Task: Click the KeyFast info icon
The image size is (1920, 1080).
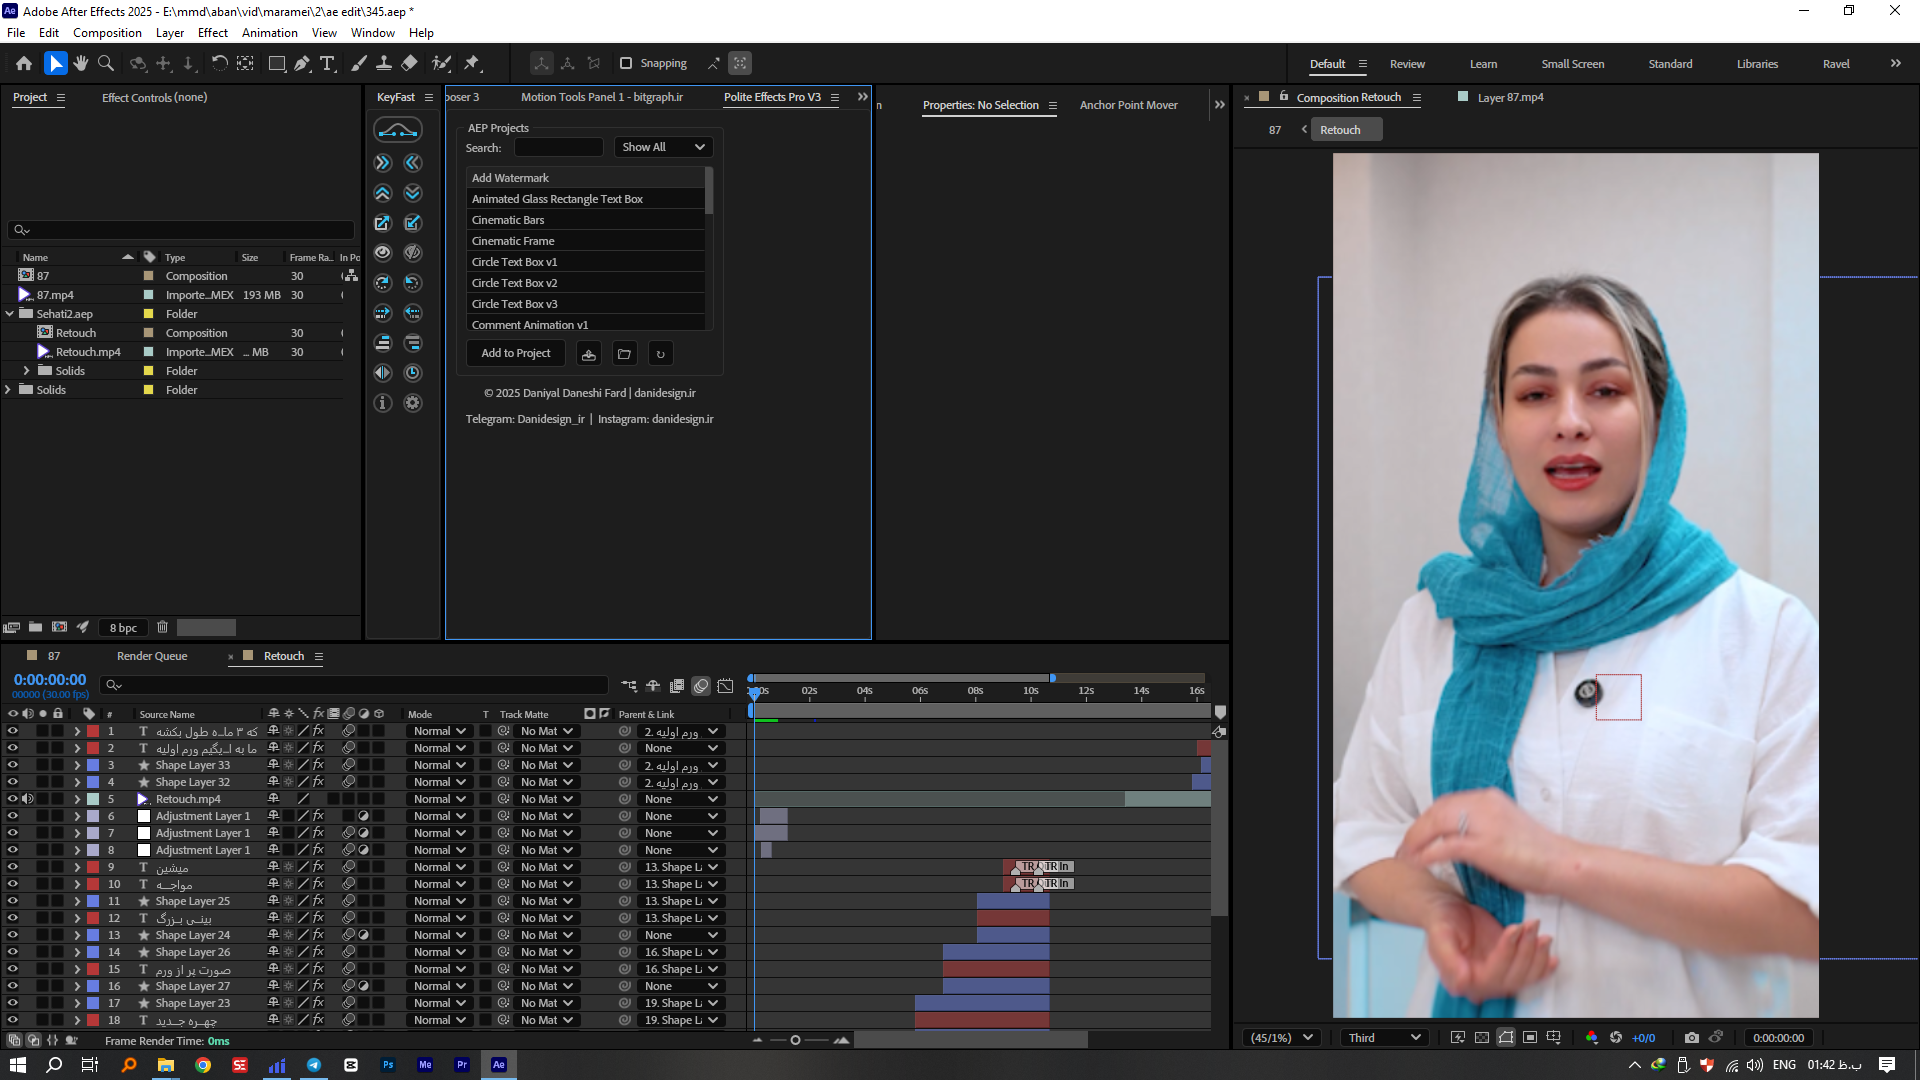Action: pos(382,403)
